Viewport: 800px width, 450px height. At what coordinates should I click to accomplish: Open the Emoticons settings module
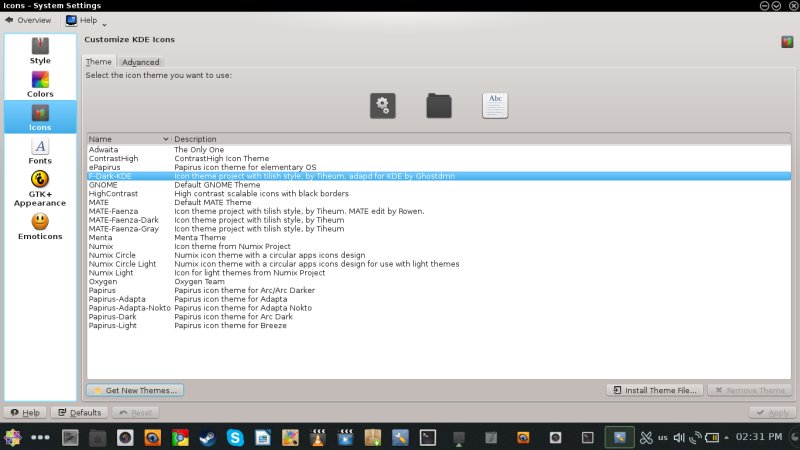point(40,226)
